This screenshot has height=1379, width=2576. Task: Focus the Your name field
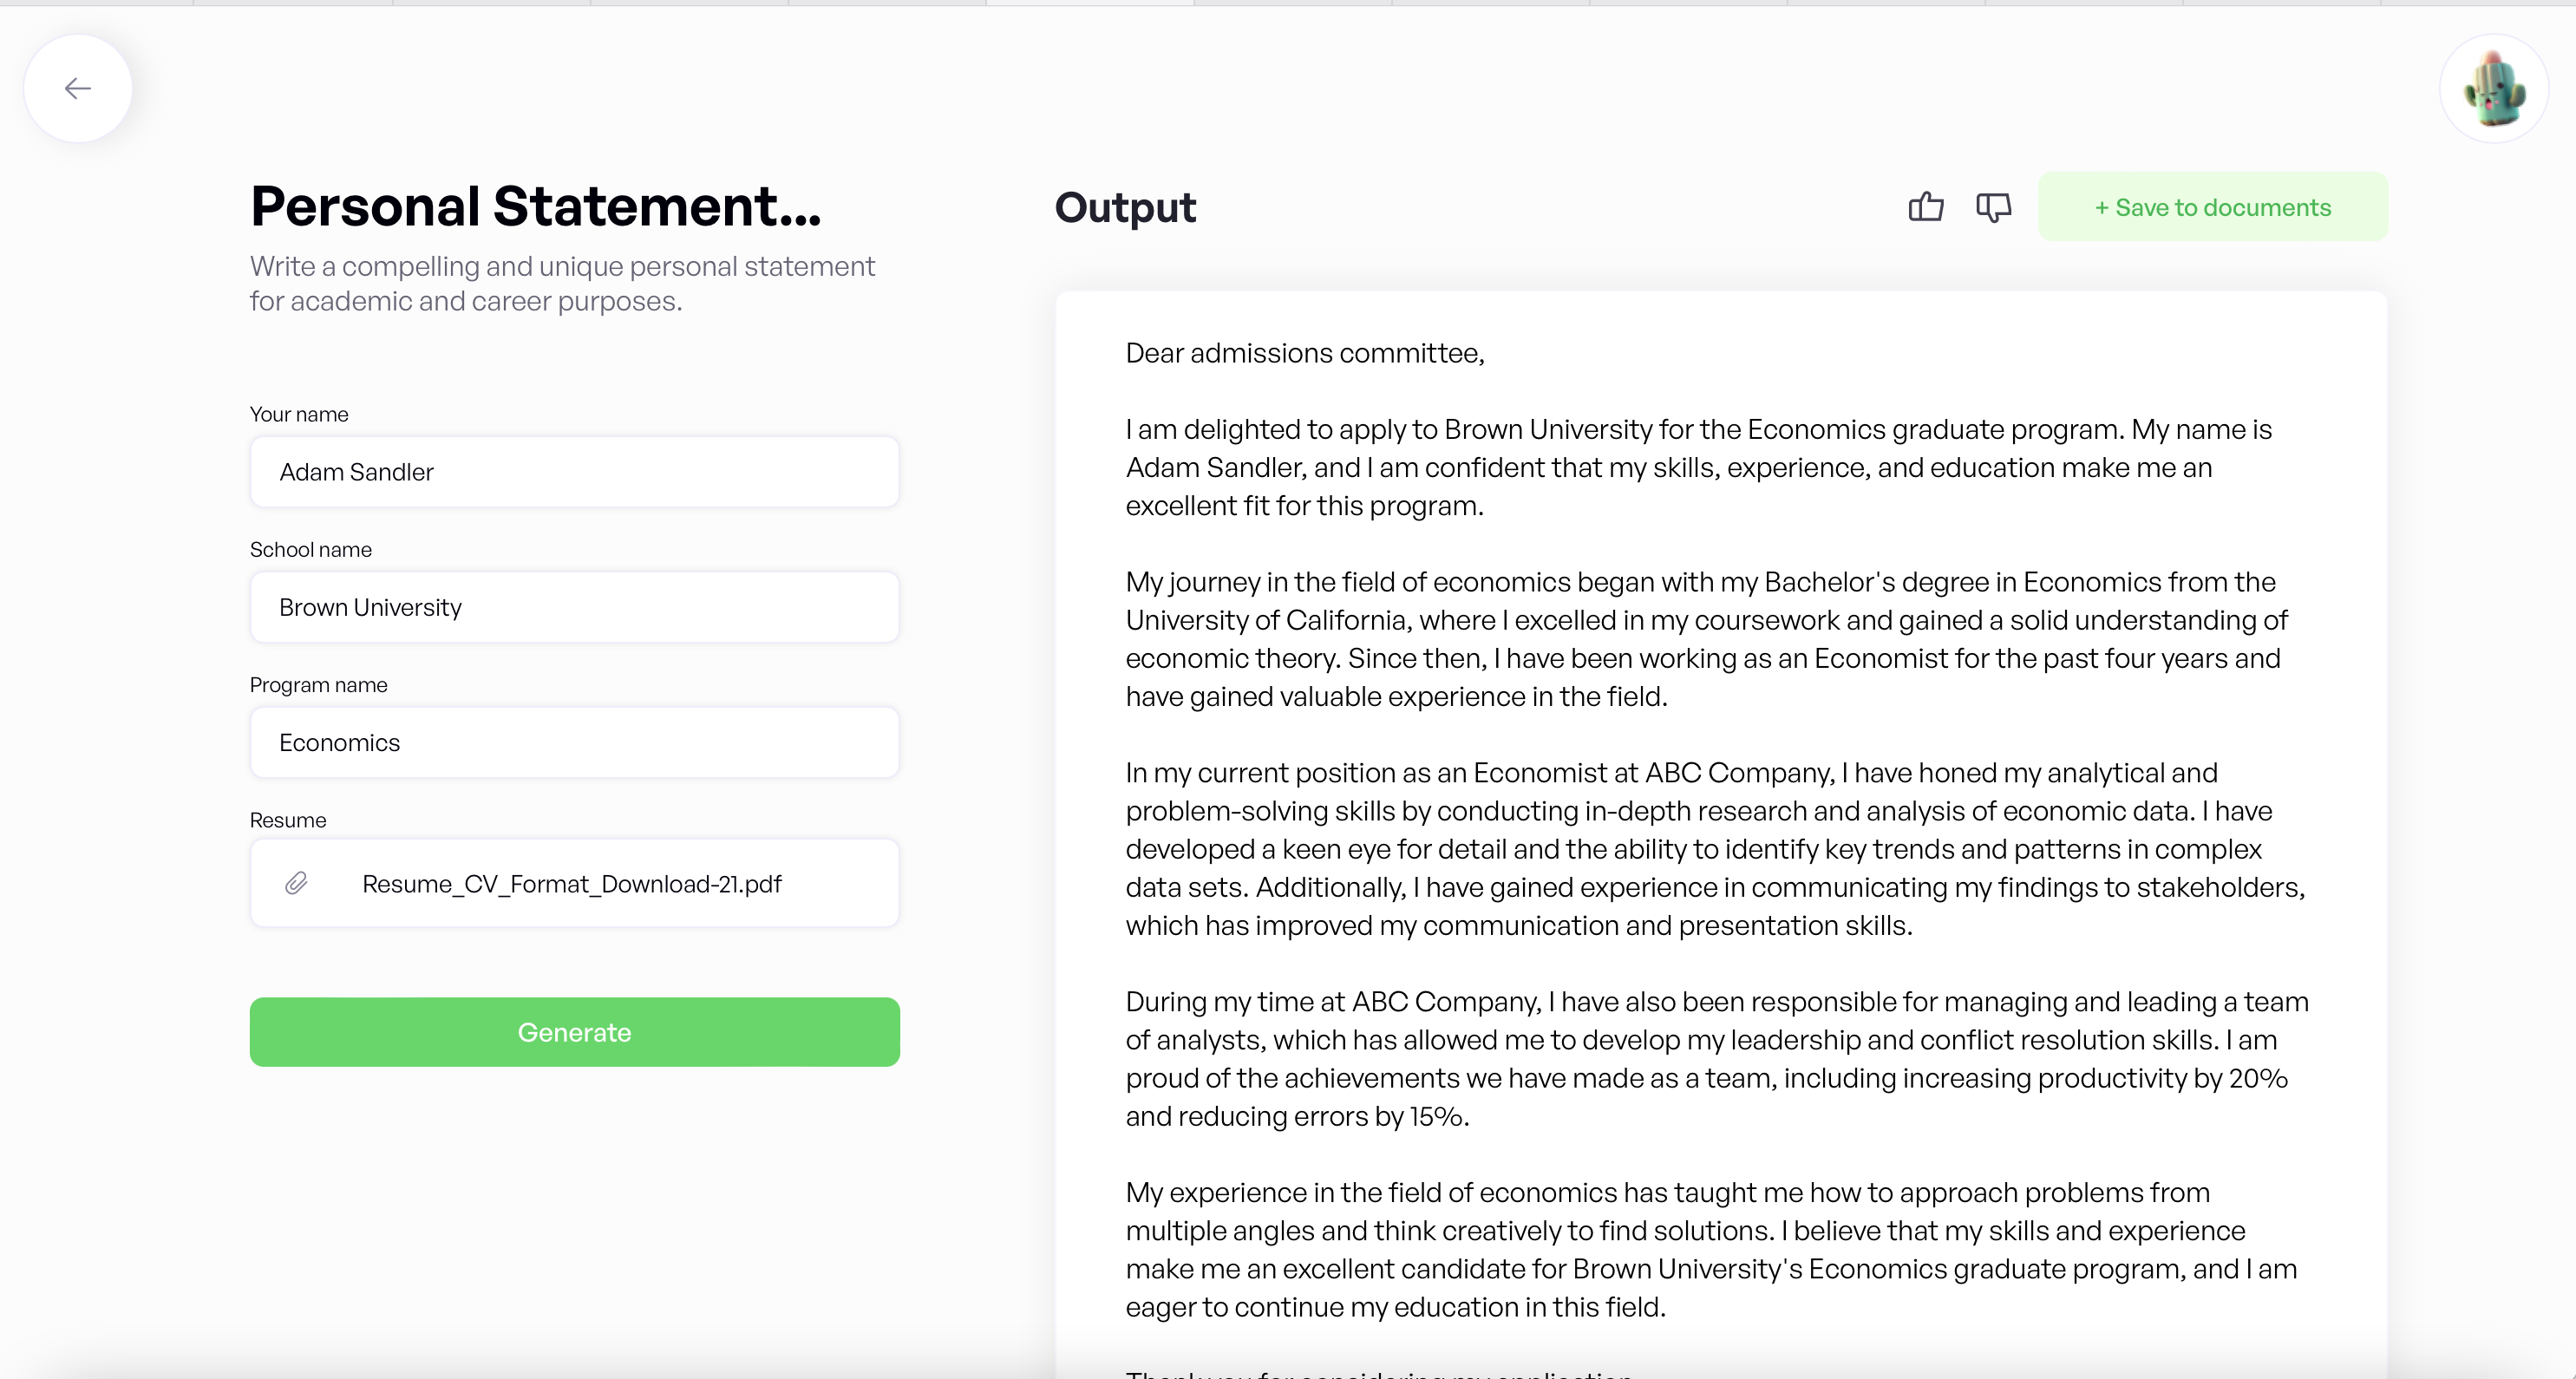pyautogui.click(x=574, y=472)
